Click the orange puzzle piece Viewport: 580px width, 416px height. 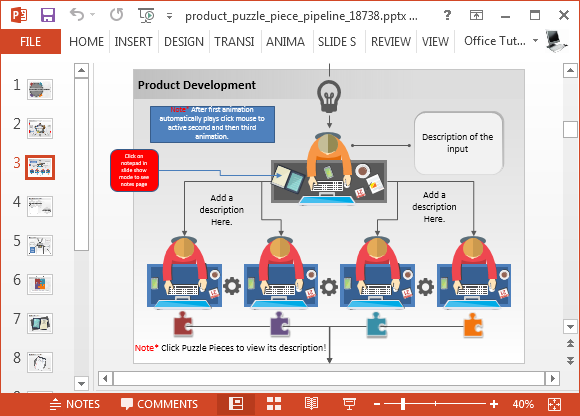coord(473,325)
